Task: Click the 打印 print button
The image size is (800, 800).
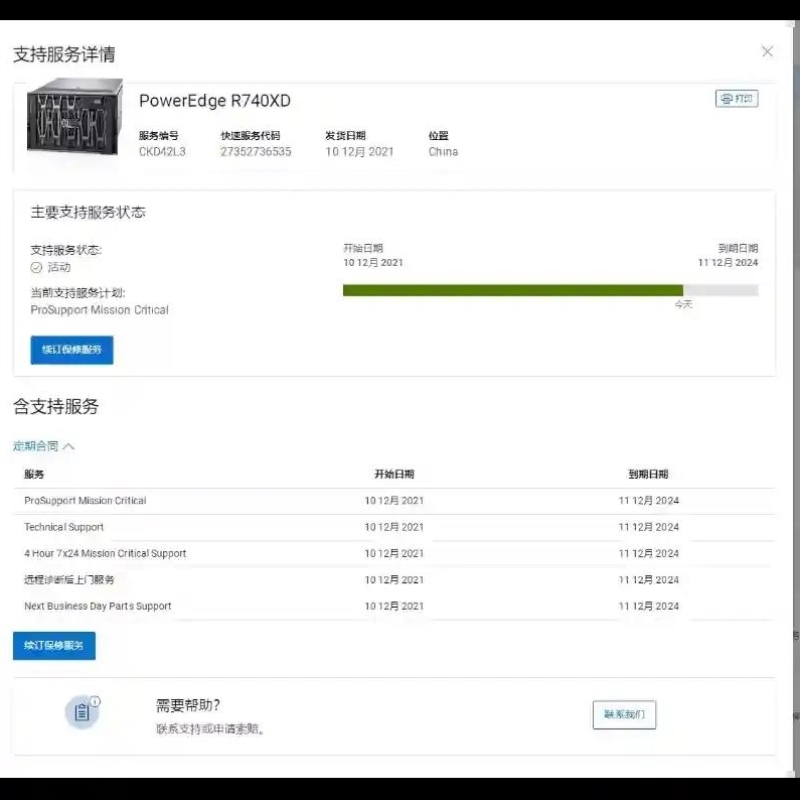Action: pos(737,98)
